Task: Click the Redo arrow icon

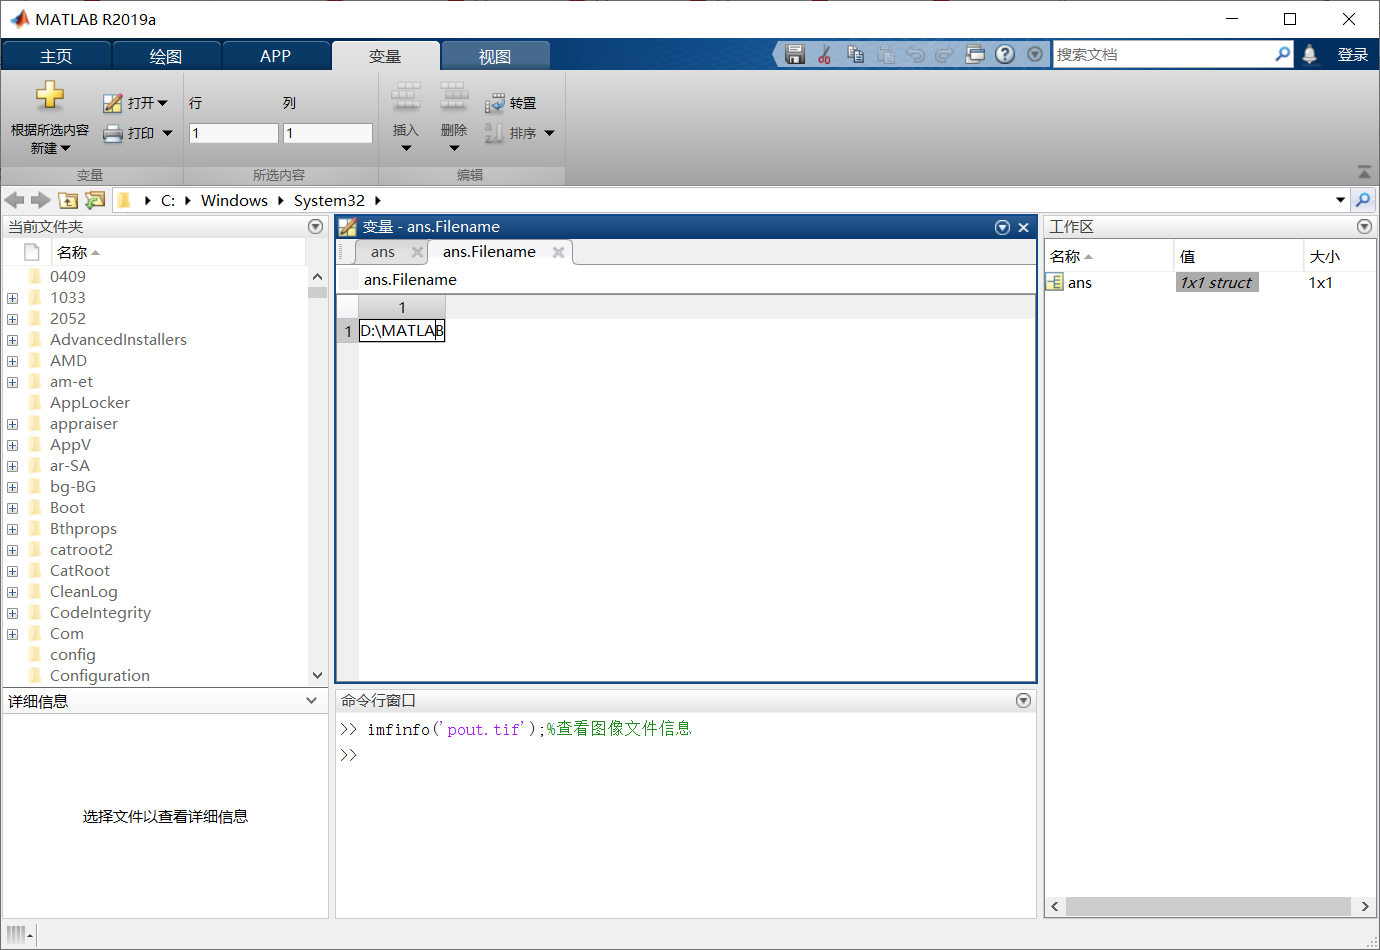Action: point(945,54)
